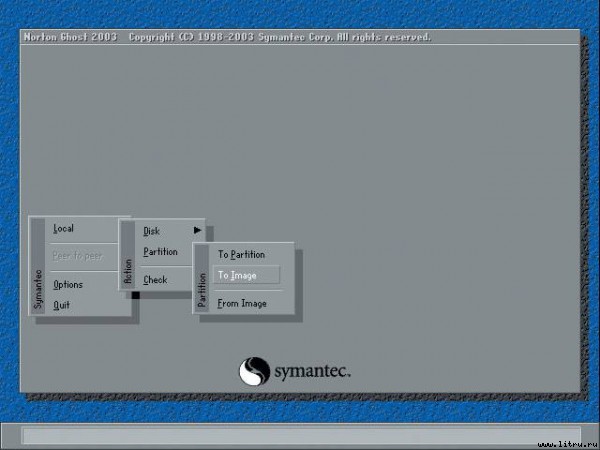Viewport: 600px width, 450px height.
Task: Choose To Image option
Action: (x=246, y=275)
